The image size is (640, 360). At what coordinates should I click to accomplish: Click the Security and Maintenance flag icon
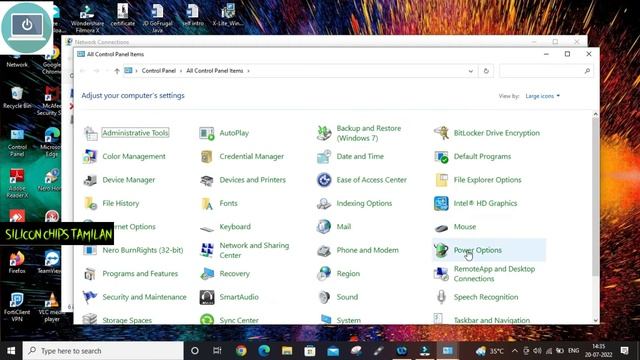(90, 297)
